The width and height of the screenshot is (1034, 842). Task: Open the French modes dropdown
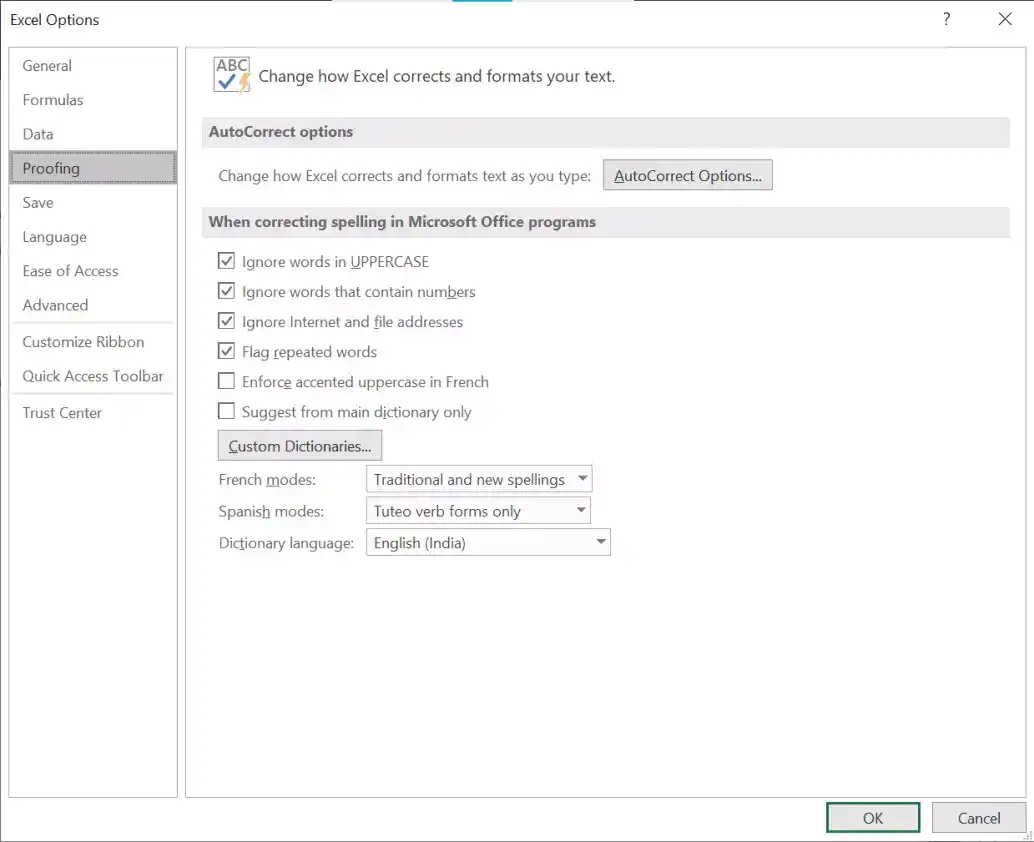tap(479, 479)
